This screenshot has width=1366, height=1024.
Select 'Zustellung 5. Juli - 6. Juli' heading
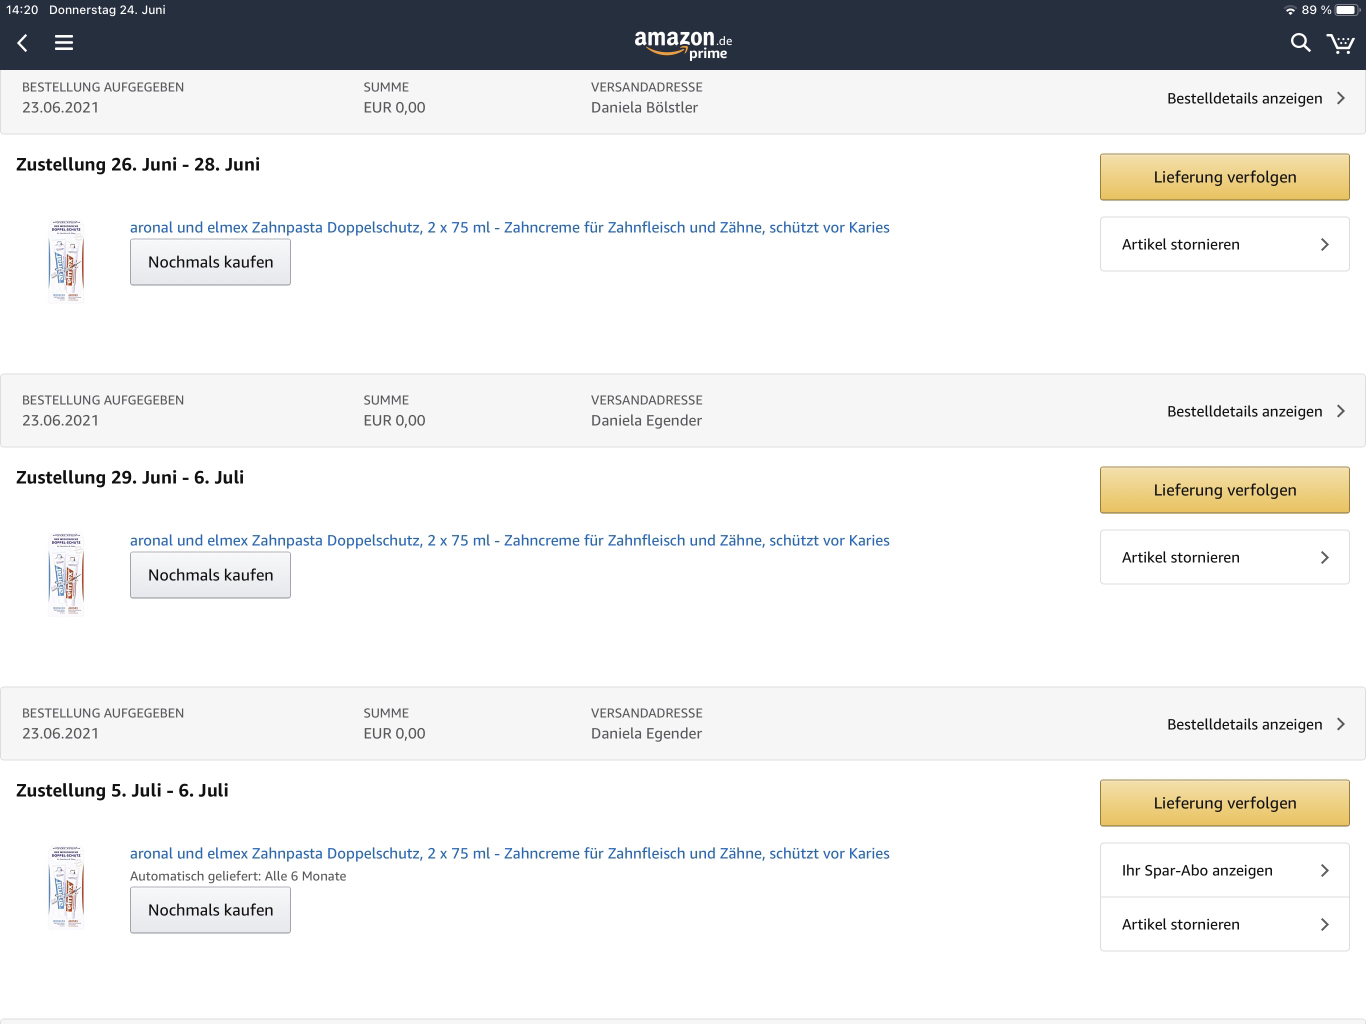(122, 790)
